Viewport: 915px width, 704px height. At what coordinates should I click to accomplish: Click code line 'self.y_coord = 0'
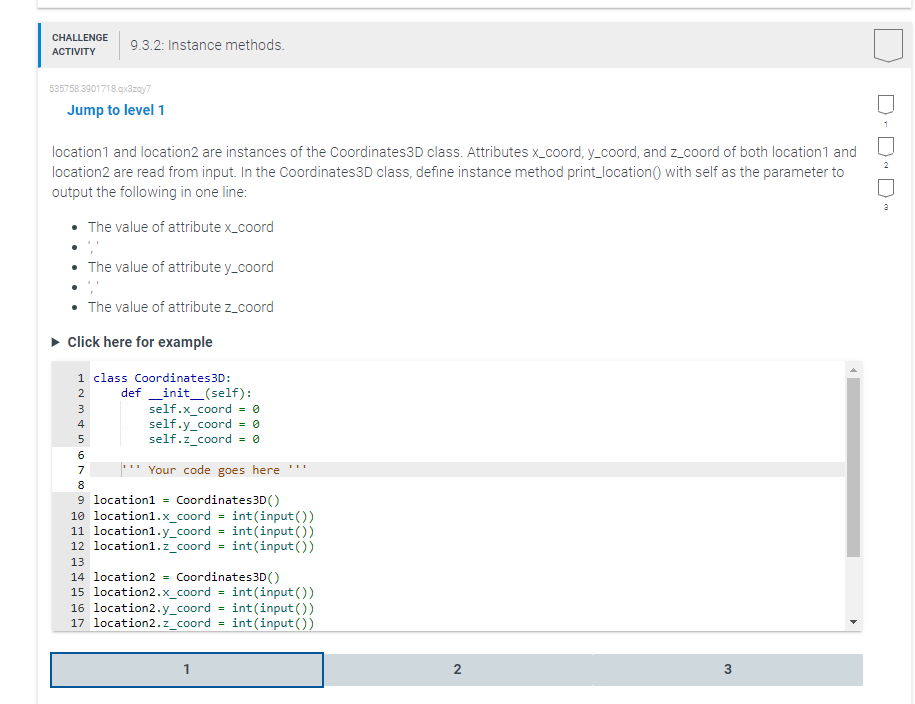click(204, 424)
